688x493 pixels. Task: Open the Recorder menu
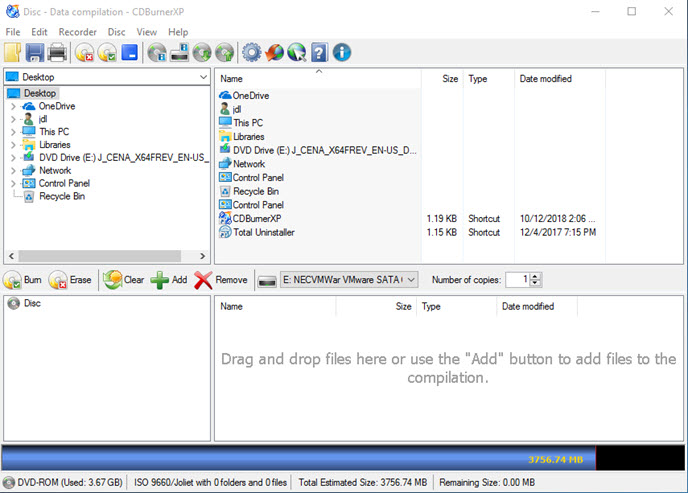tap(77, 32)
